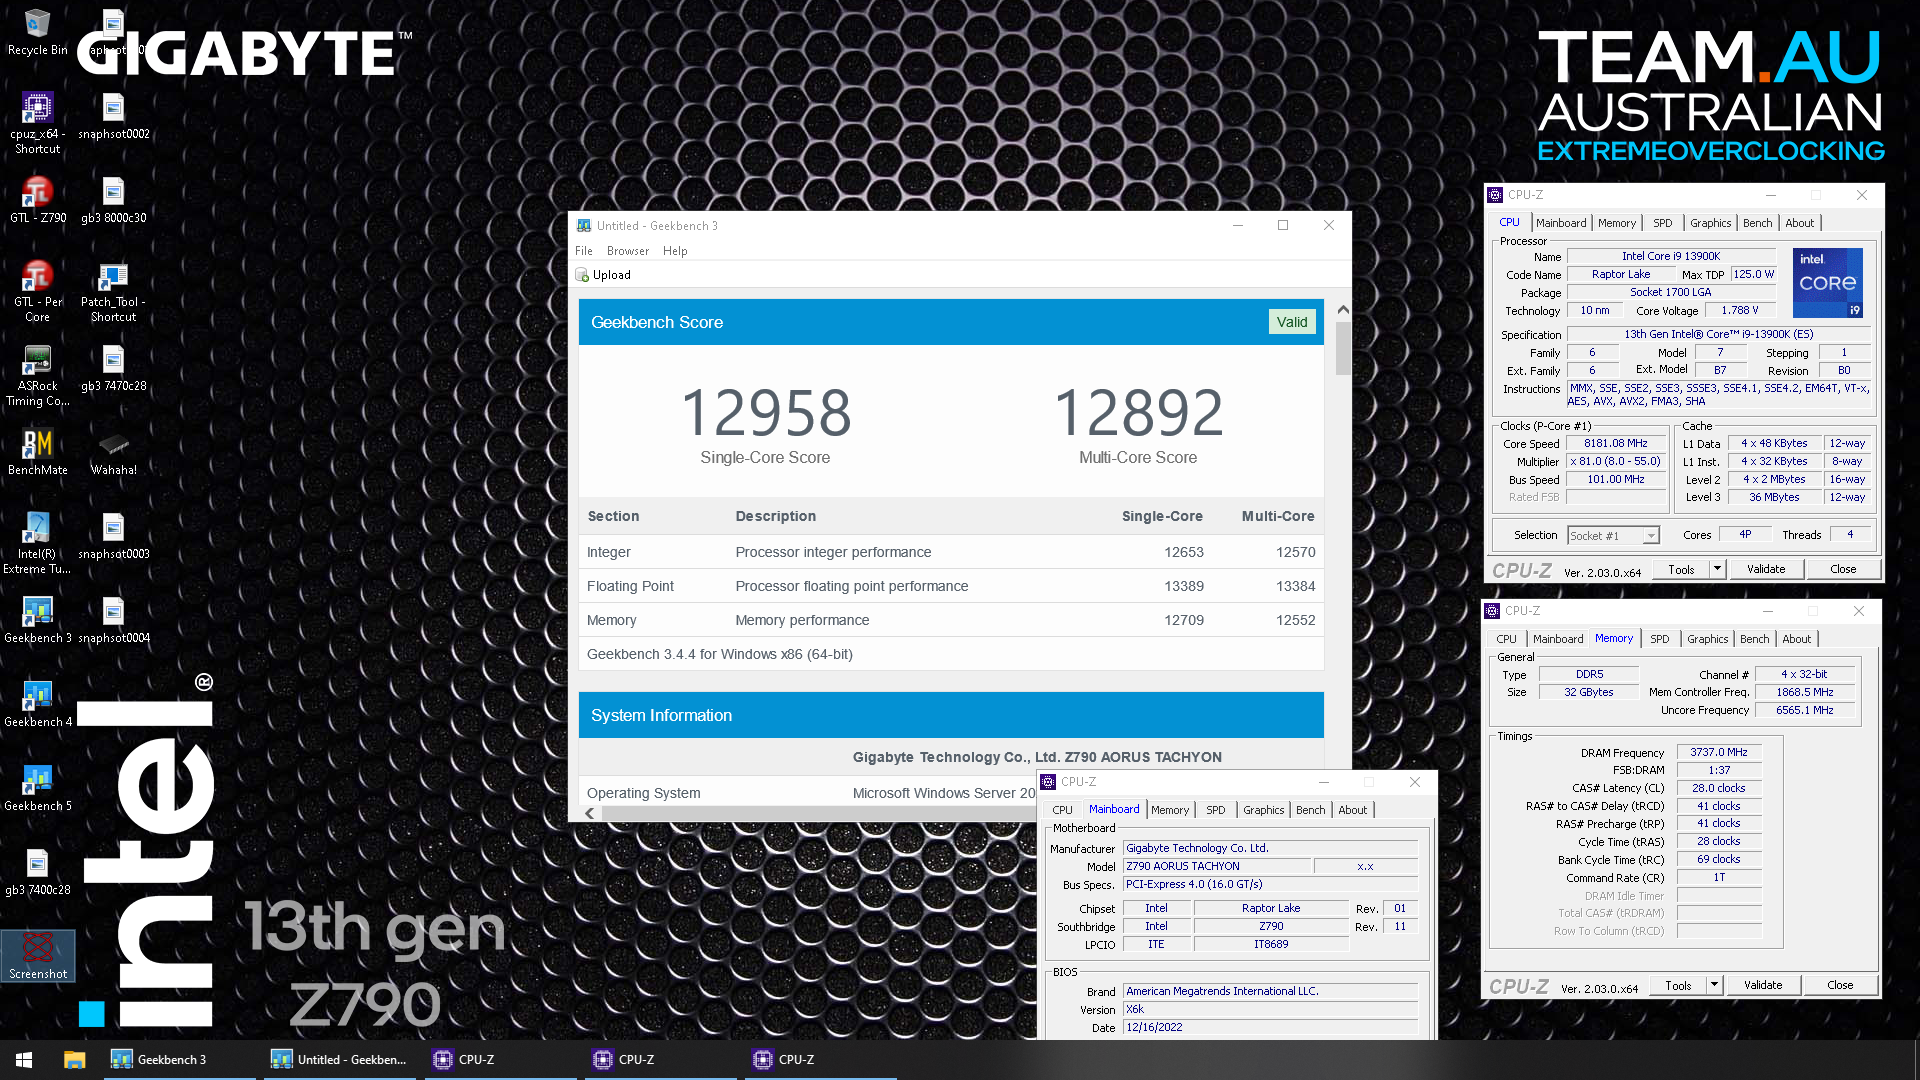Screen dimensions: 1920x1080
Task: Open the snaphsot0003 file icon
Action: coord(113,536)
